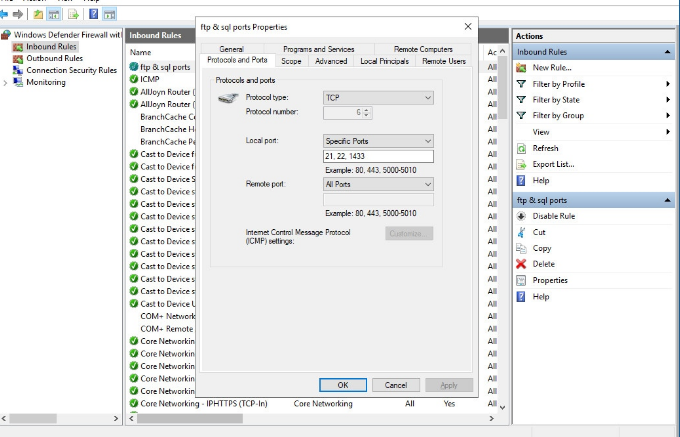Screen dimensions: 680x437
Task: Click the Name column header
Action: (140, 52)
